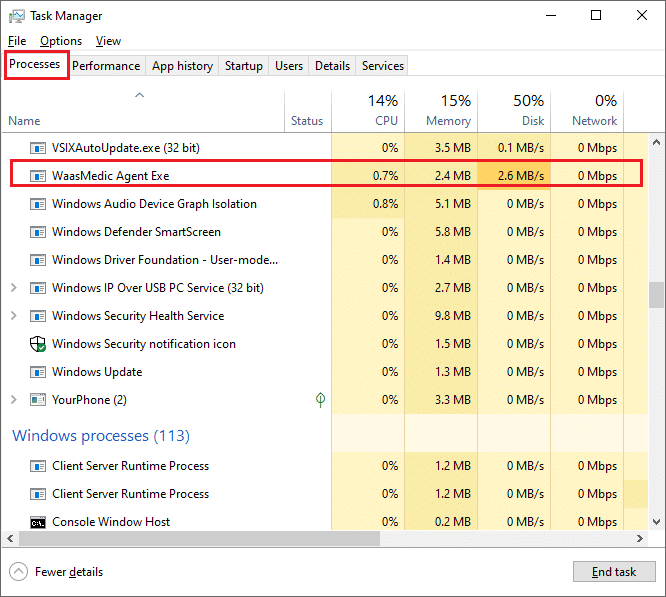Click the sort arrow above the Name column
Viewport: 666px width, 597px height.
pyautogui.click(x=139, y=95)
